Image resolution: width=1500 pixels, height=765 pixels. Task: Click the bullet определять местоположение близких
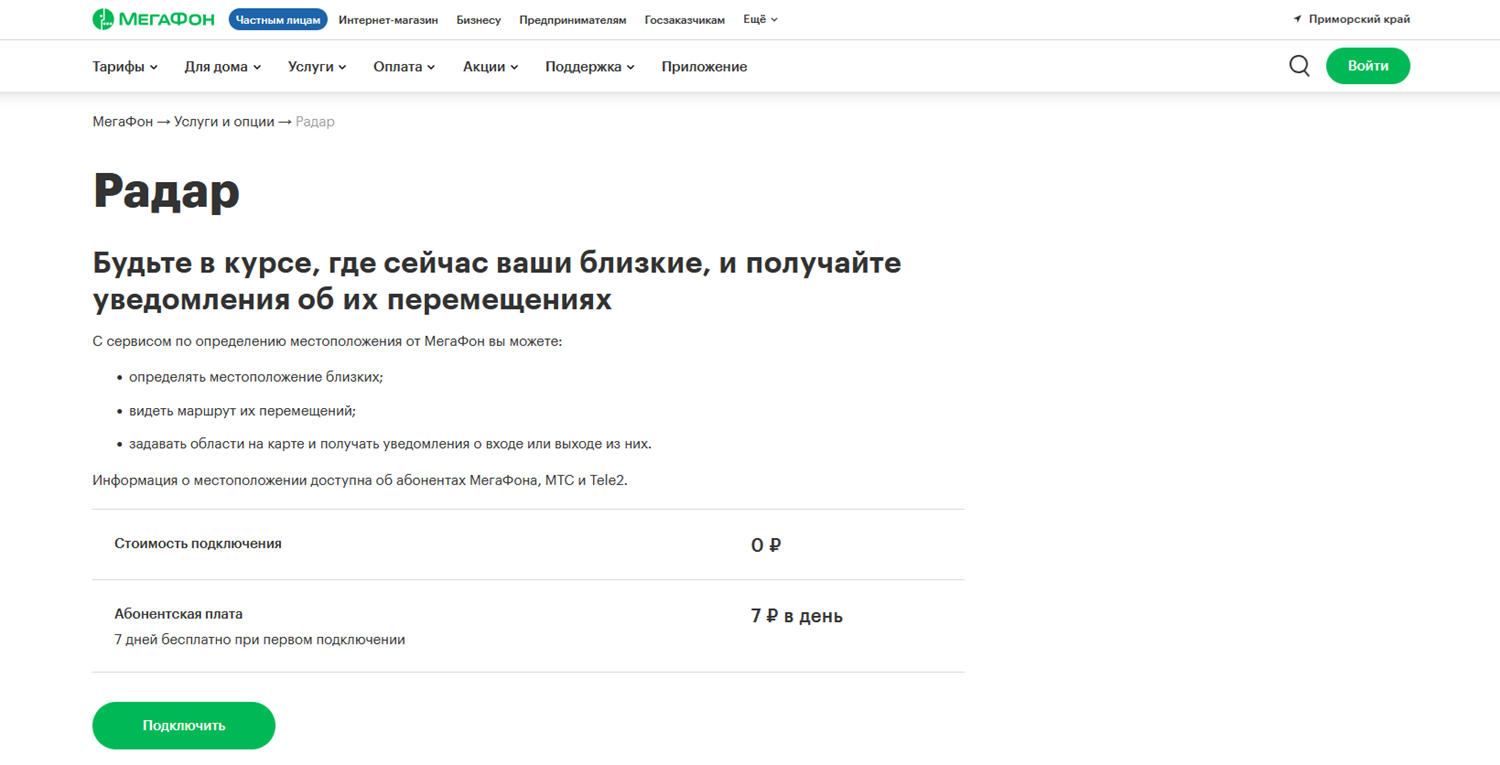[x=256, y=377]
